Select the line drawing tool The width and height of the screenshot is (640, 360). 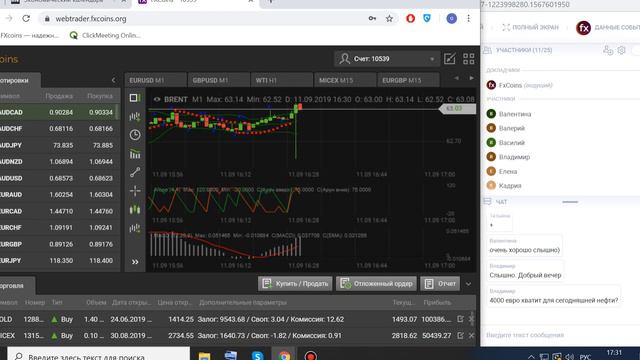click(x=135, y=172)
